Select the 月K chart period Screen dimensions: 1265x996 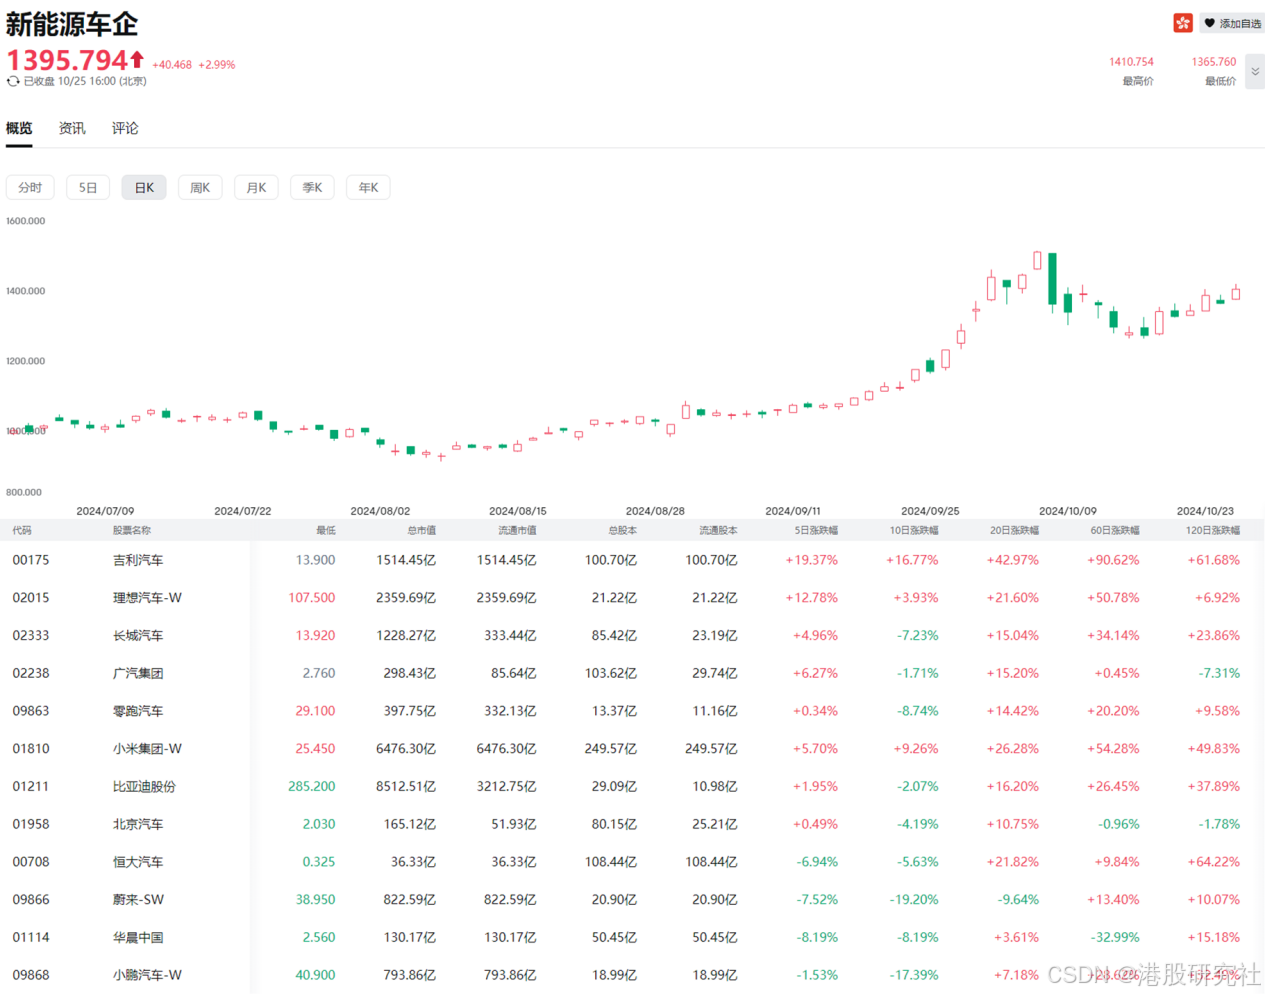point(256,187)
